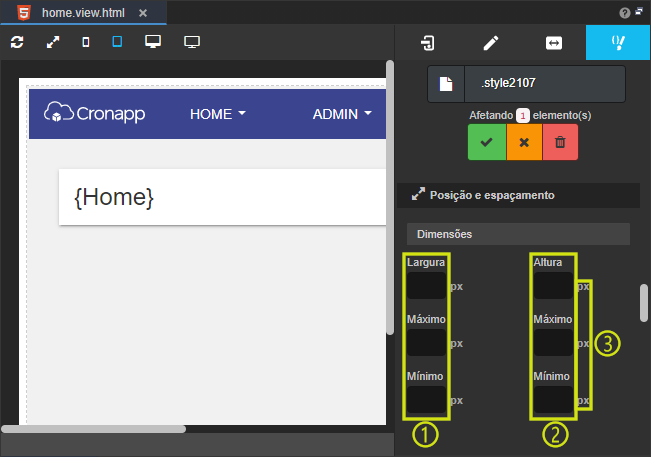Open the px unit selector for Altura
The width and height of the screenshot is (651, 457).
click(583, 286)
